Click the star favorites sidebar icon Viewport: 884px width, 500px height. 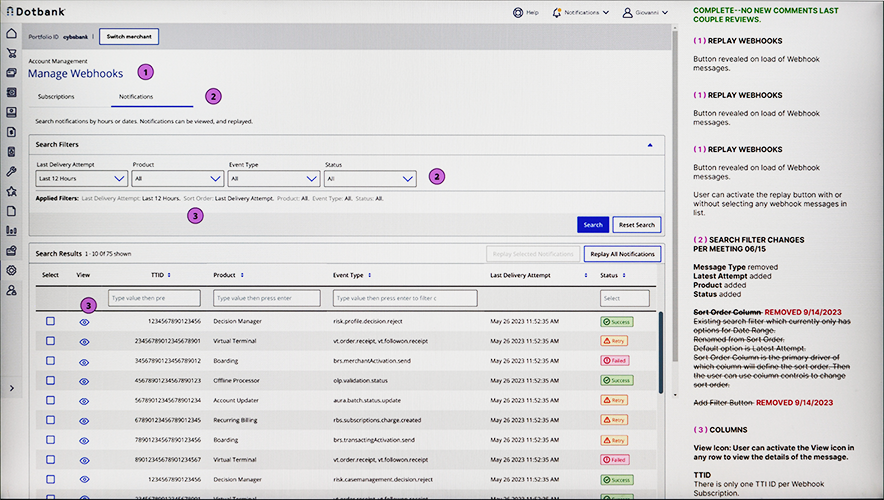11,191
